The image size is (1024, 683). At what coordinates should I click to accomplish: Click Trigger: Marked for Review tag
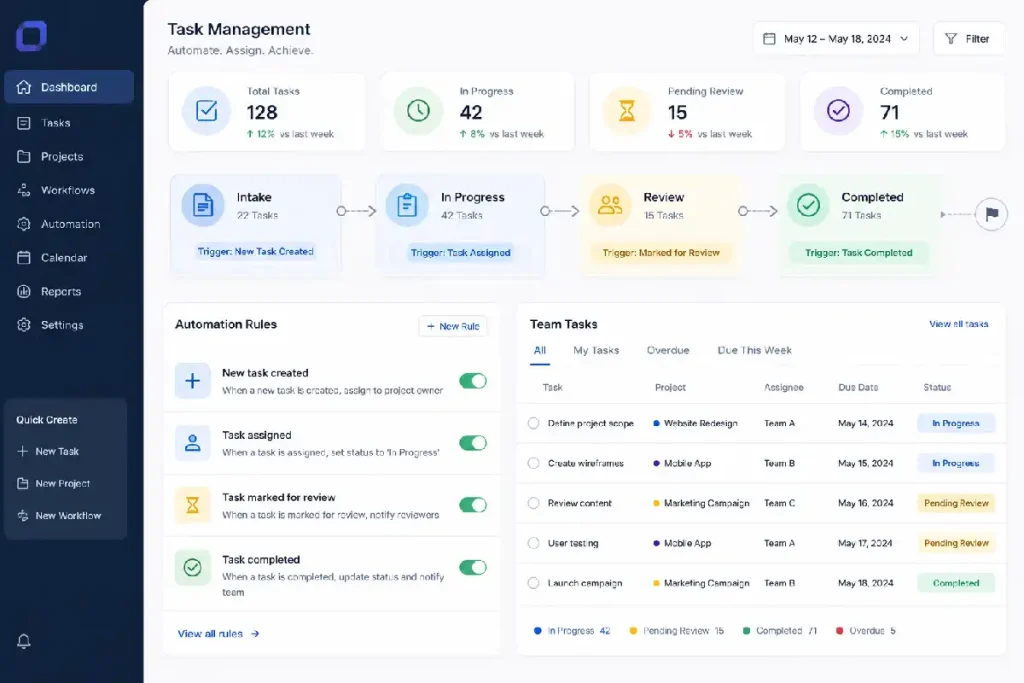[x=661, y=253]
